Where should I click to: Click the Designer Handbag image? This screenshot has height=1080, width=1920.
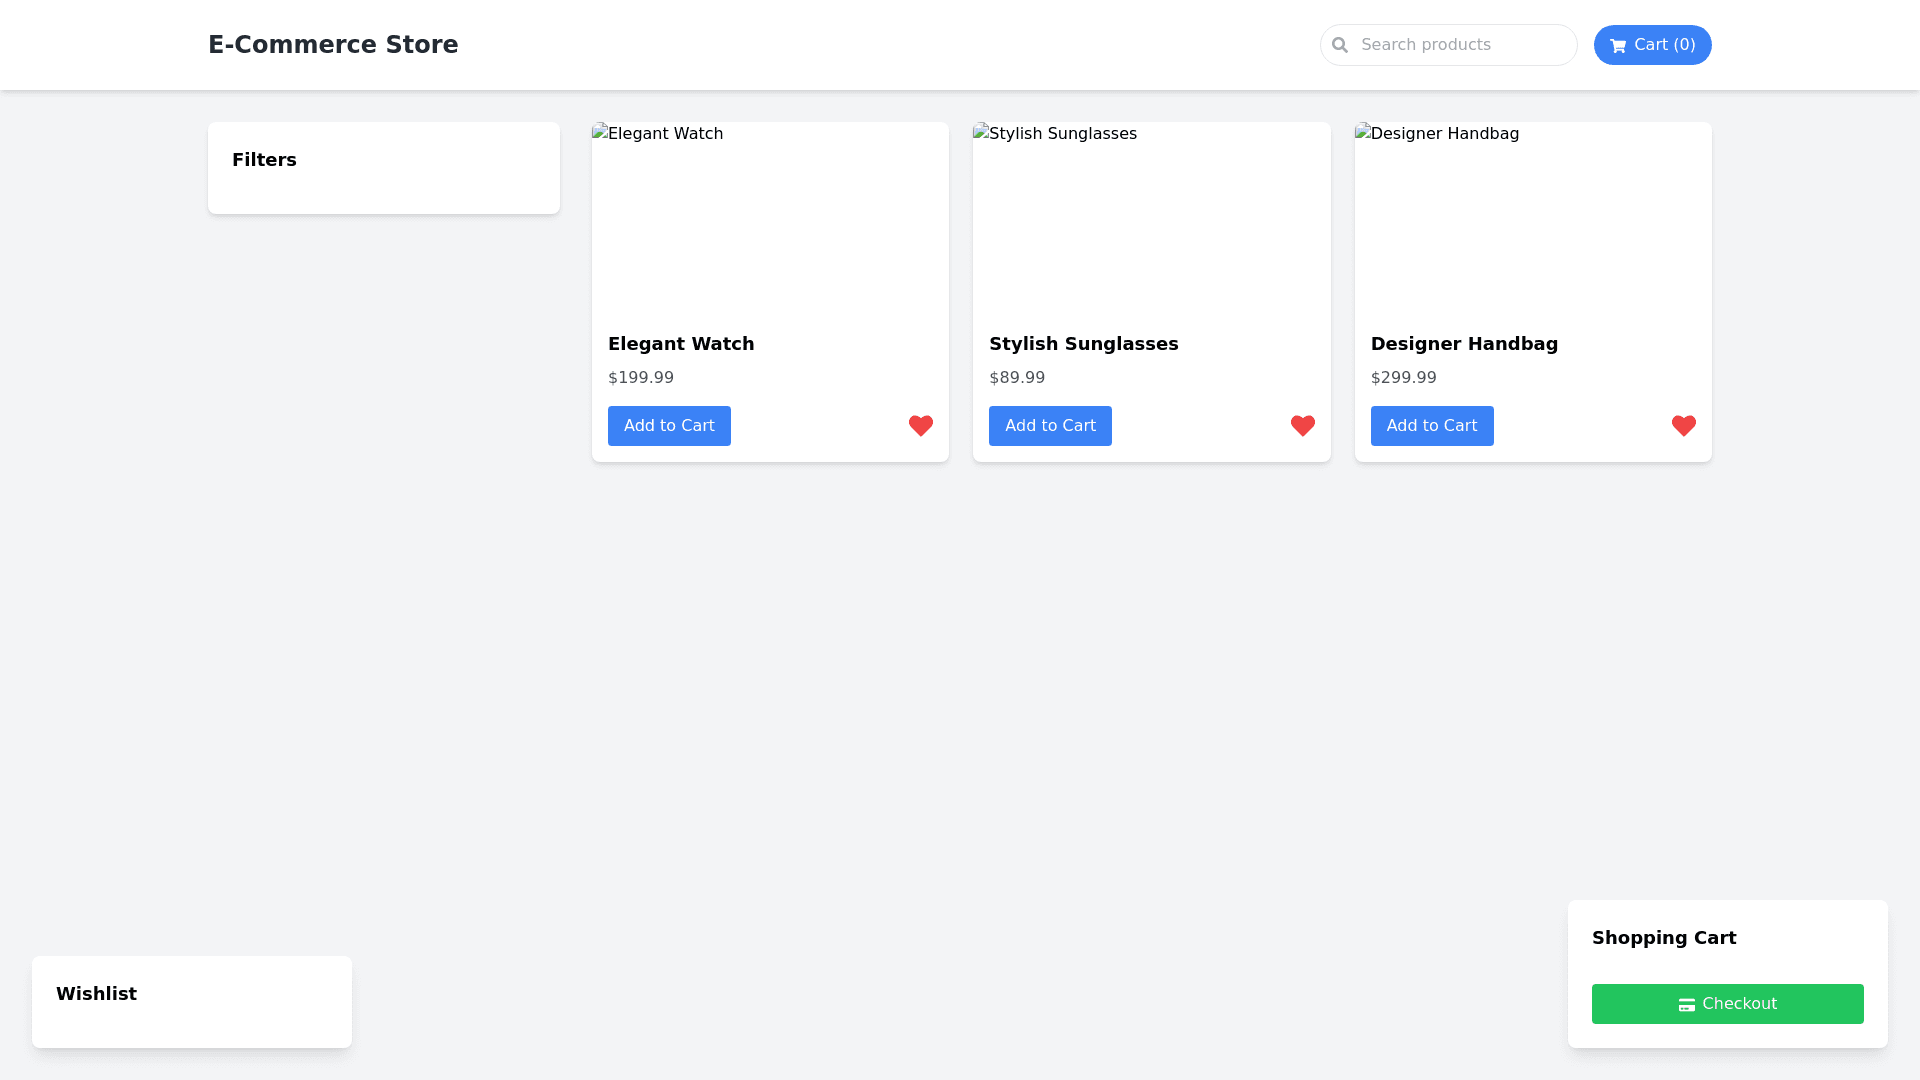coord(1532,218)
